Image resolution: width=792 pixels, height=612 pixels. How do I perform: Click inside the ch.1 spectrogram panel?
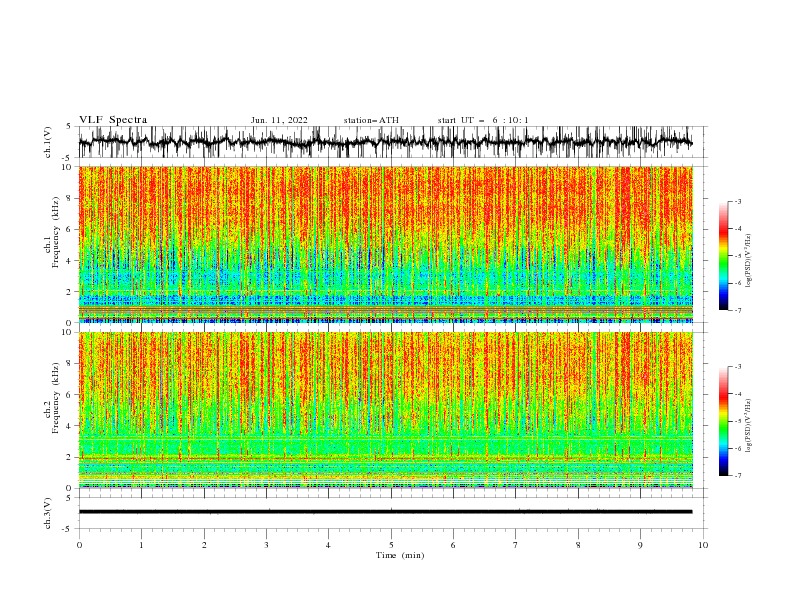click(386, 244)
